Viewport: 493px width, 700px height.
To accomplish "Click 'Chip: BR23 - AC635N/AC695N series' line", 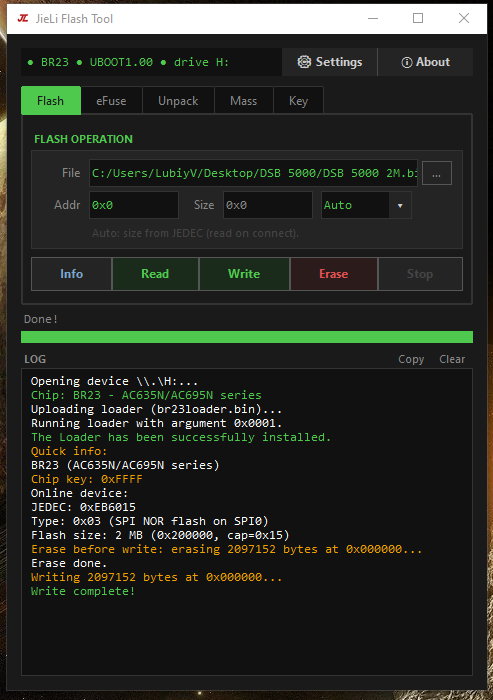I will coord(146,395).
